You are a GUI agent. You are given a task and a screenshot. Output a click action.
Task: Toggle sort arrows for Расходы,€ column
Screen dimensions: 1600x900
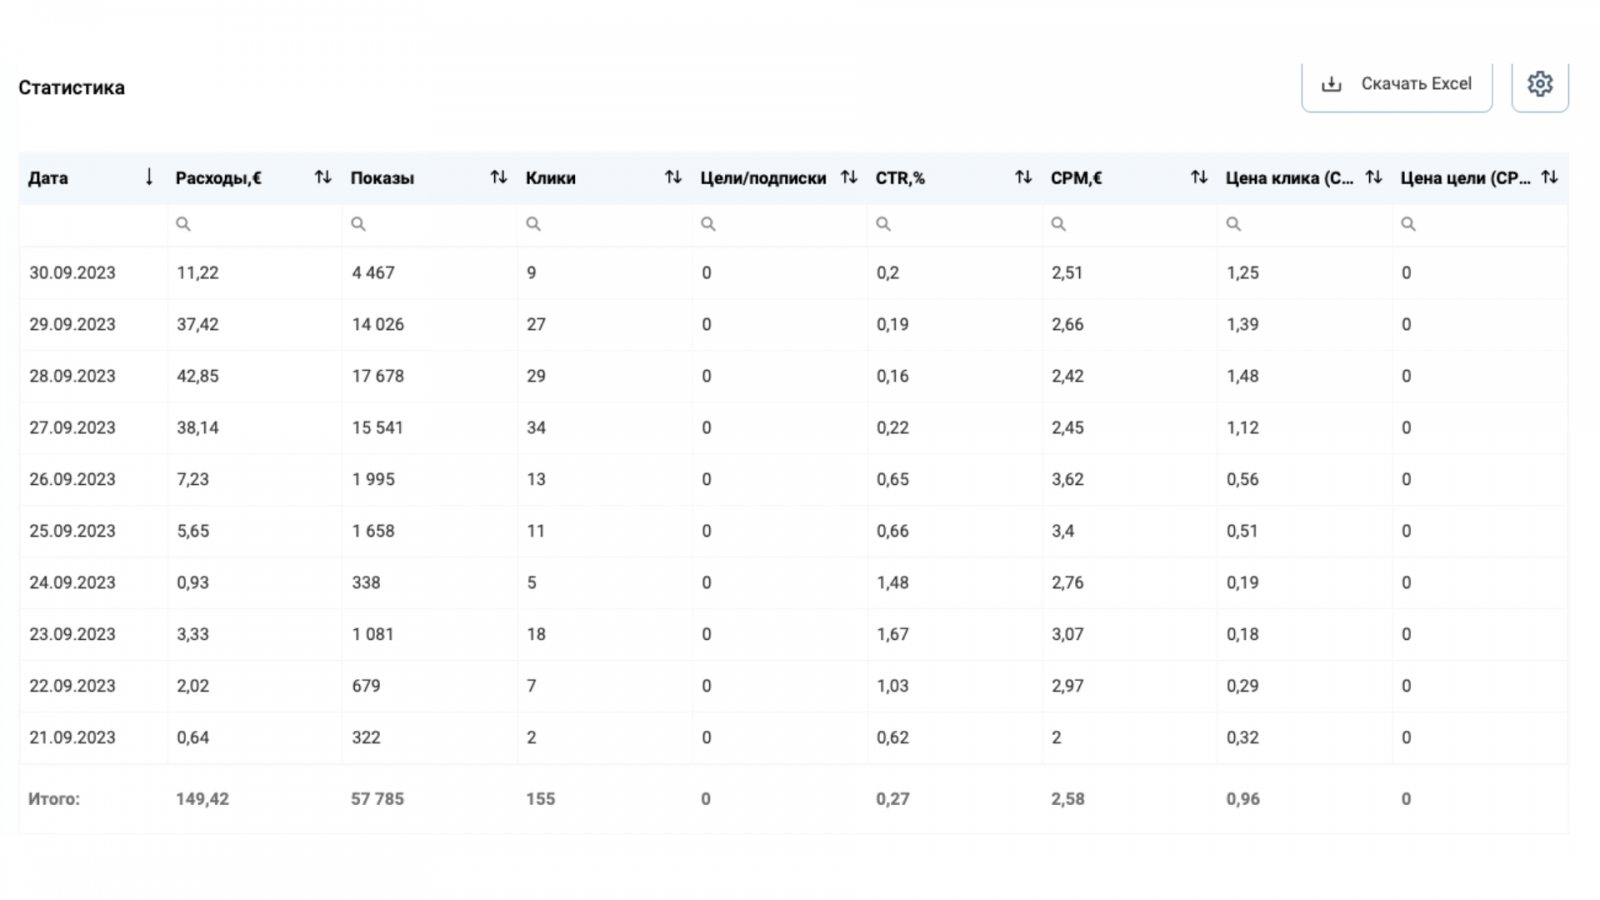click(323, 177)
